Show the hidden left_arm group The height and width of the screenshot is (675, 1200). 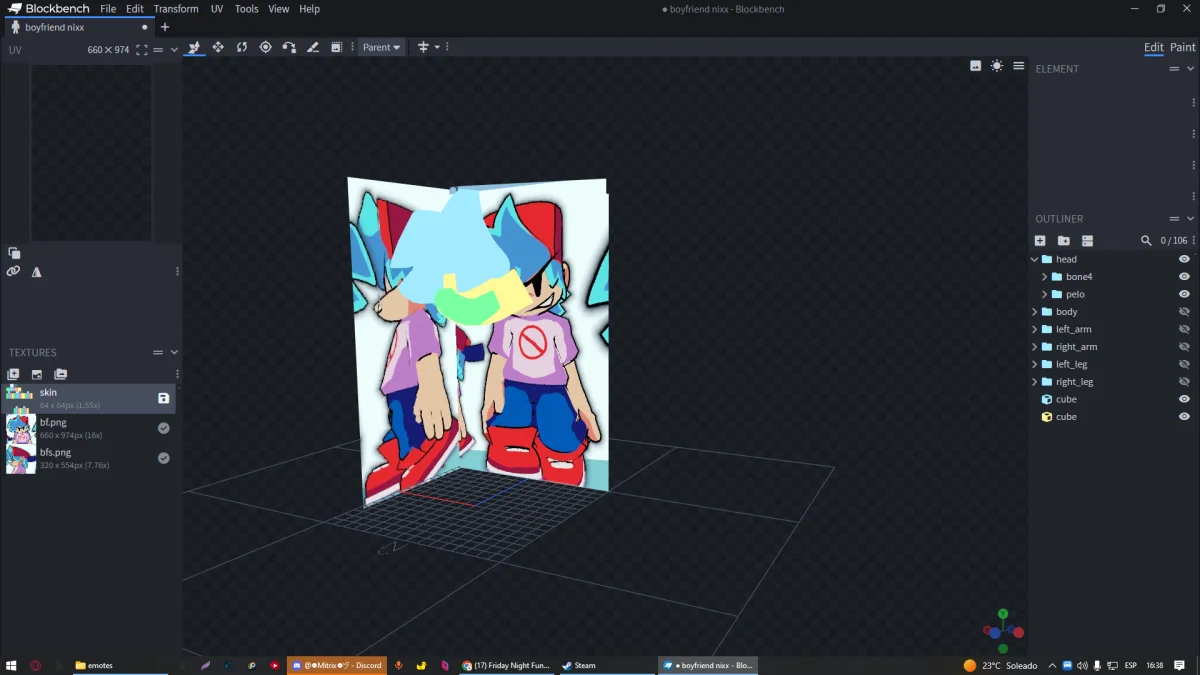pyautogui.click(x=1184, y=329)
